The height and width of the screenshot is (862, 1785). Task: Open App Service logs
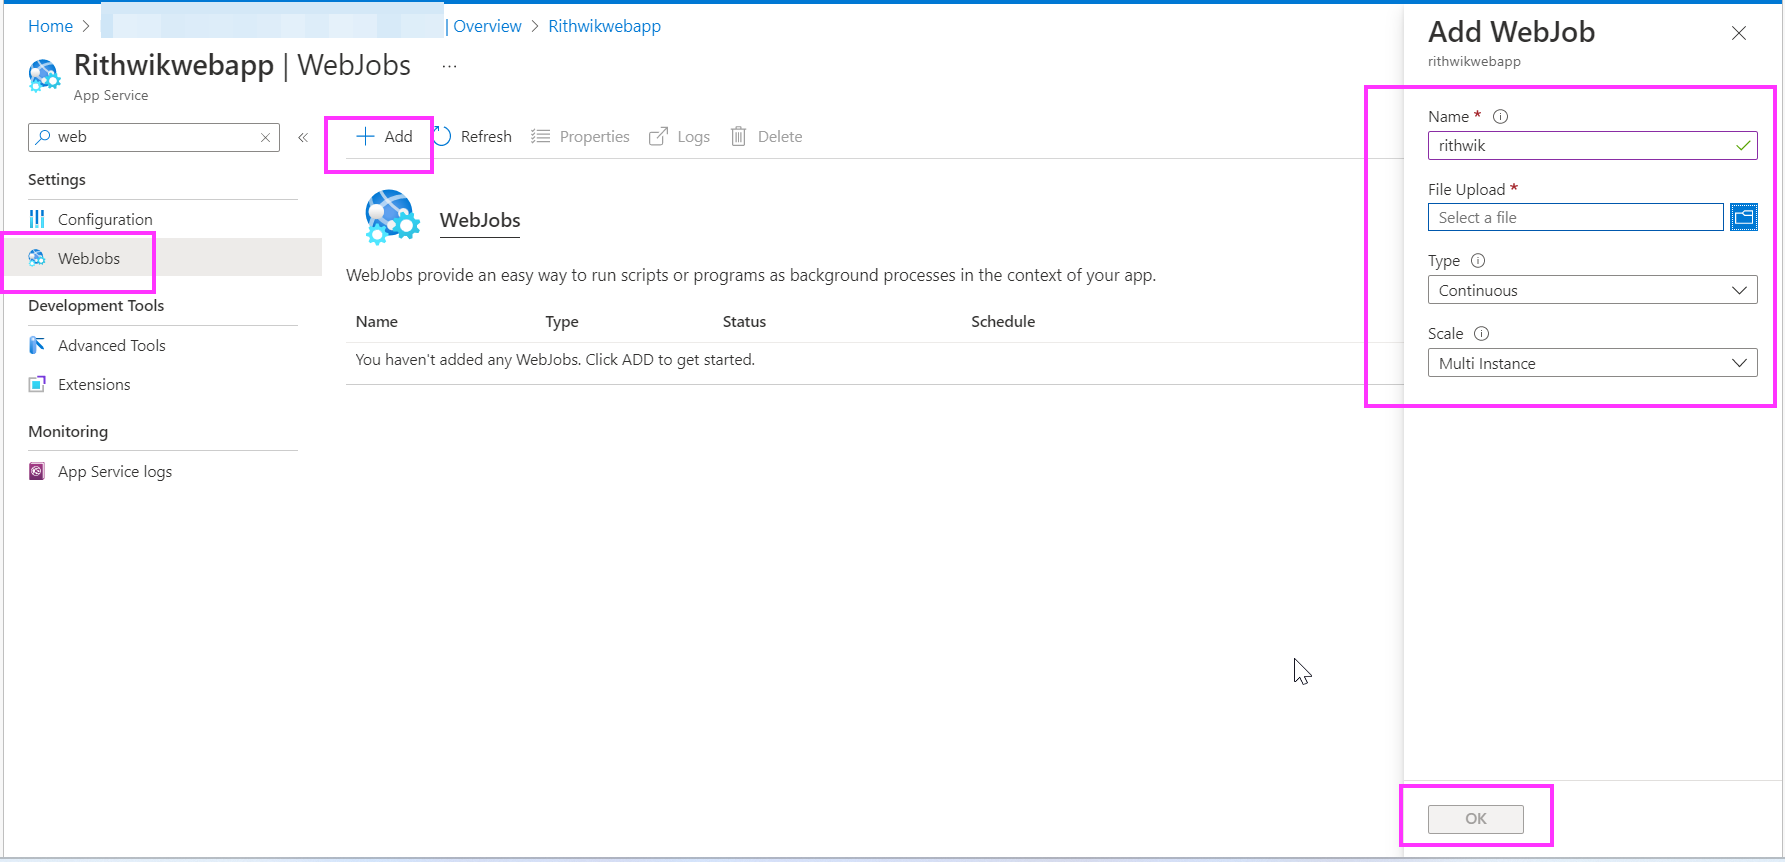pyautogui.click(x=114, y=472)
